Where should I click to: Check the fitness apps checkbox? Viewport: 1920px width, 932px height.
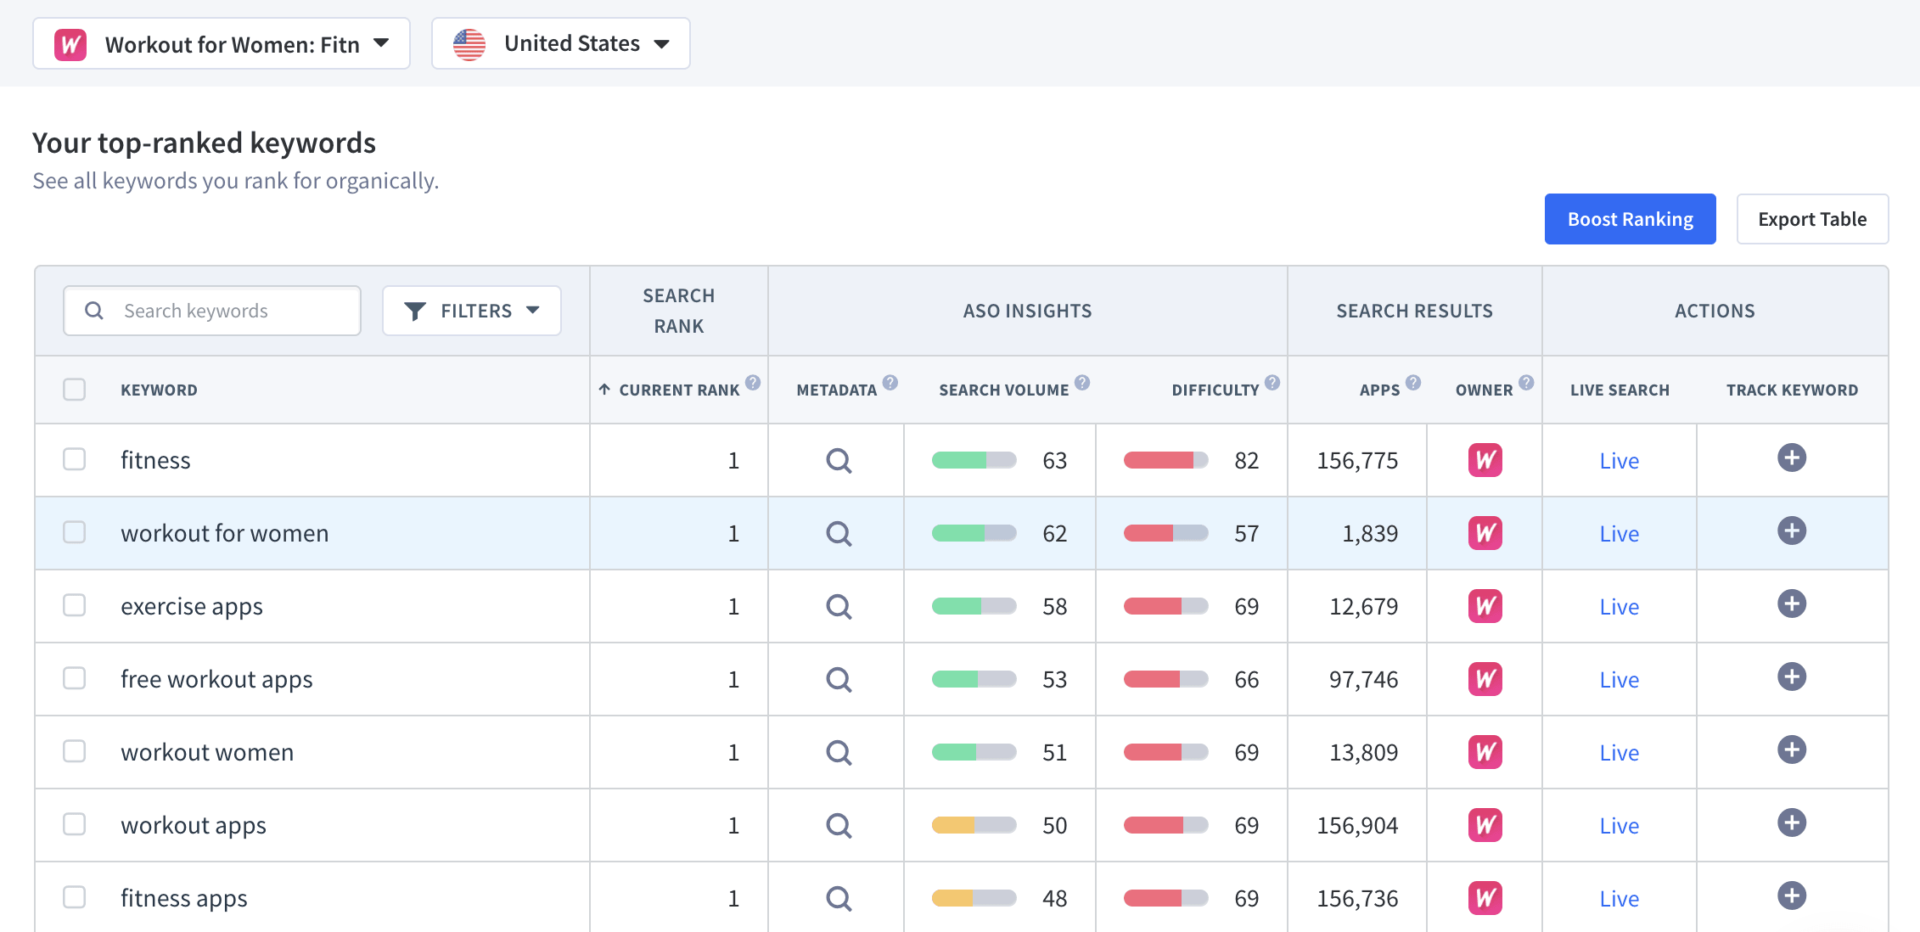tap(74, 897)
